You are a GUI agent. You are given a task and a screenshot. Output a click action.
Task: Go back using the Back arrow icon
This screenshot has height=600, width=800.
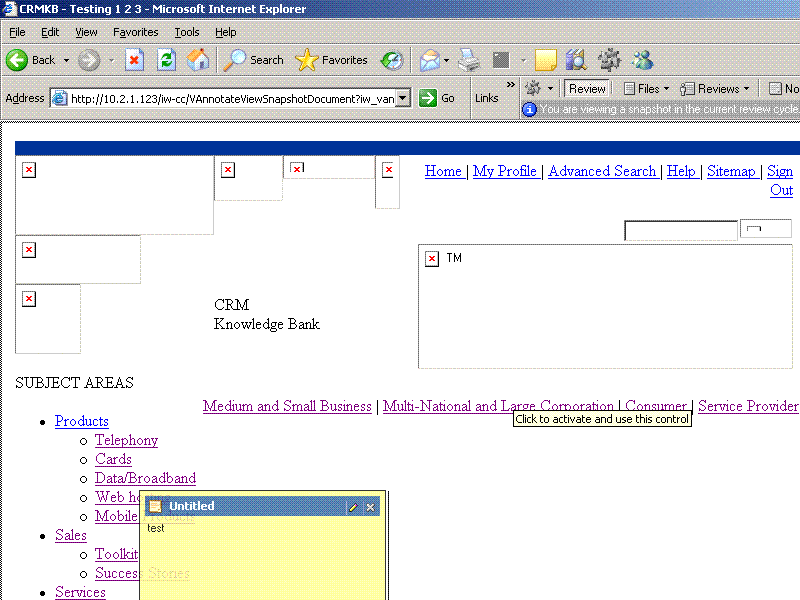tap(17, 60)
